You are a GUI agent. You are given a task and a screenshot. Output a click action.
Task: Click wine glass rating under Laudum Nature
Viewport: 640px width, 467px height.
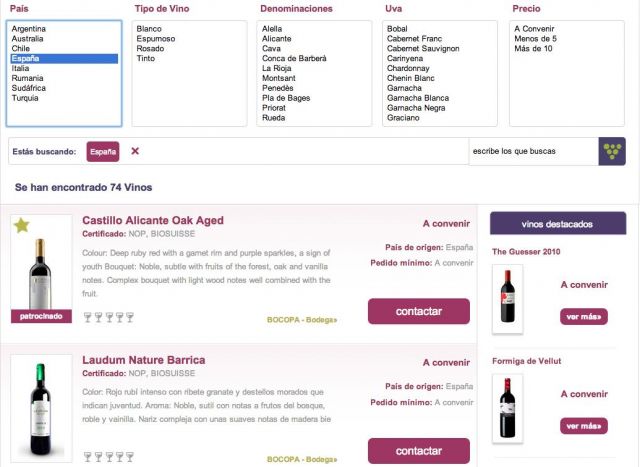[108, 457]
